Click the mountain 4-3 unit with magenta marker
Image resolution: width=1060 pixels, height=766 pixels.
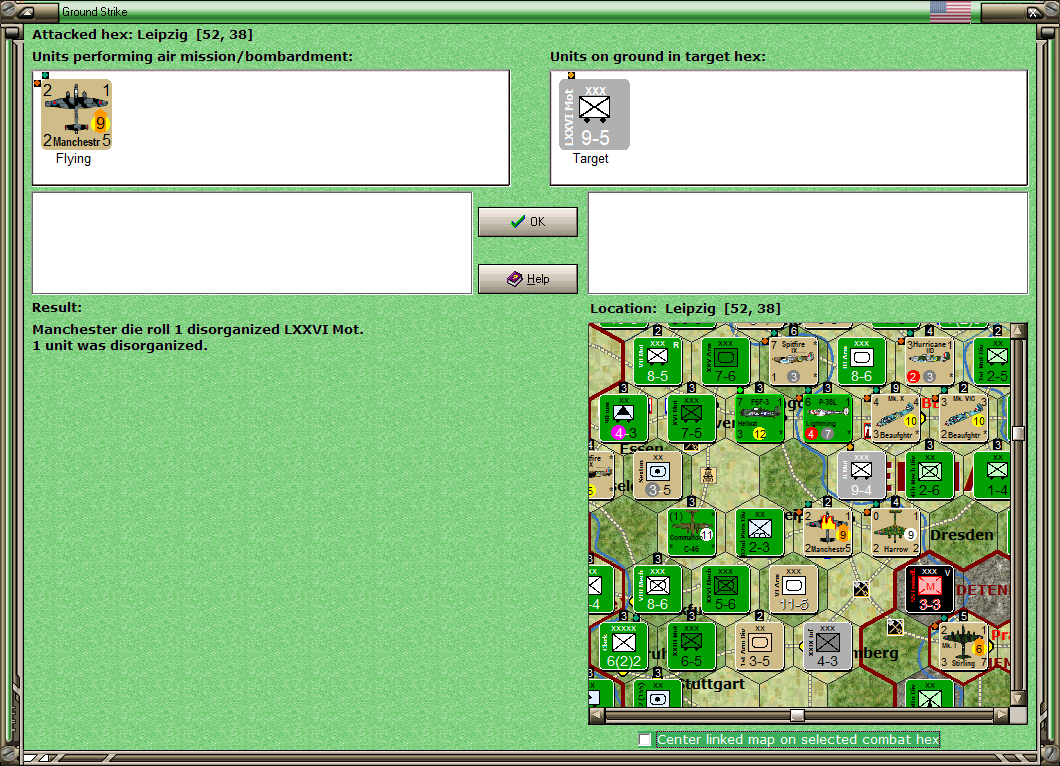pyautogui.click(x=623, y=418)
